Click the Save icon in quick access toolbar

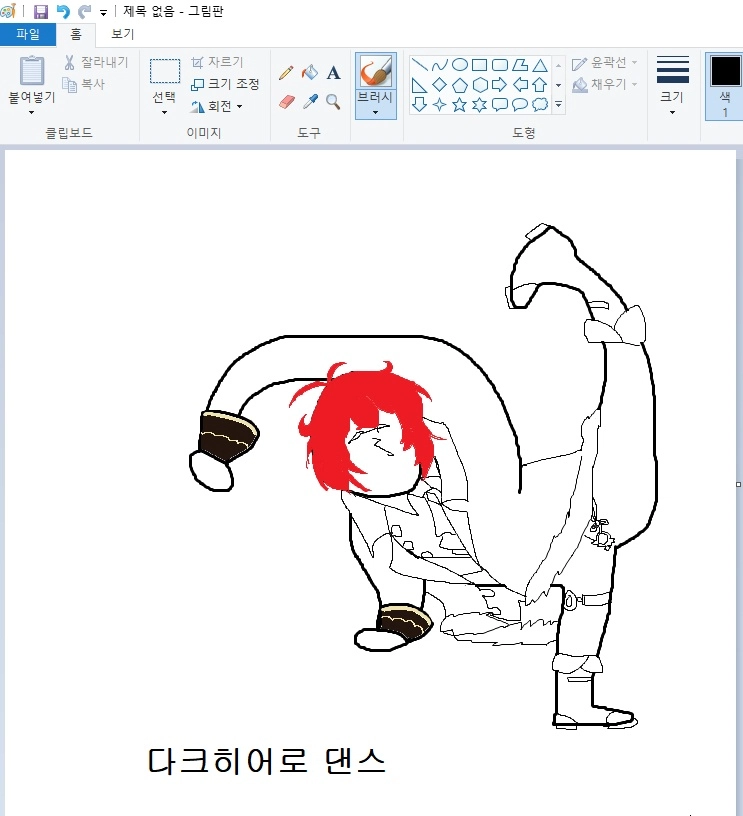click(41, 12)
